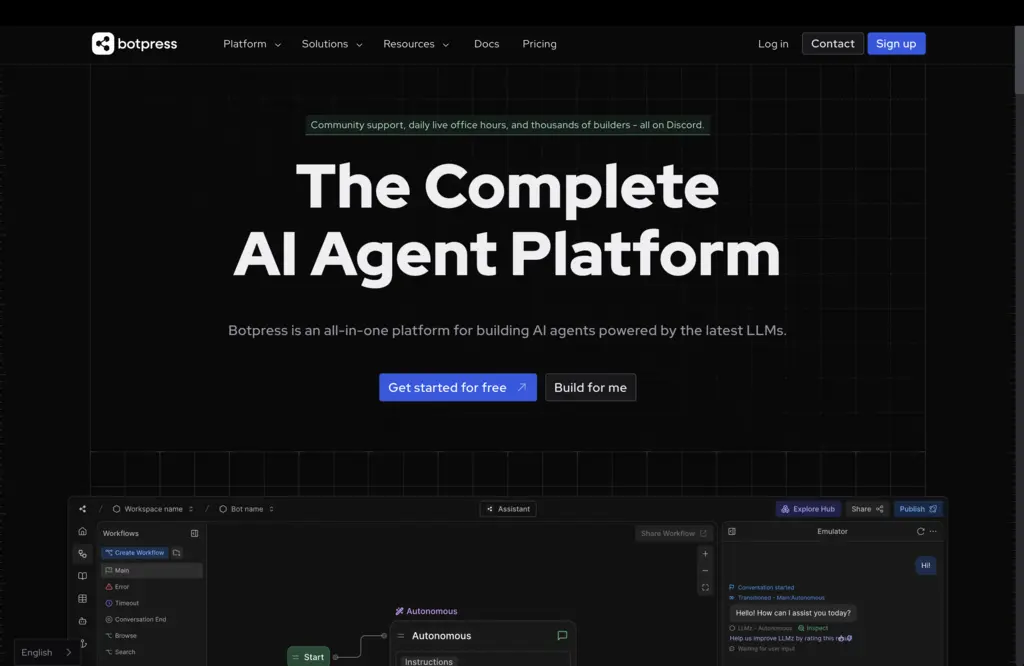Zoom in on the canvas
Viewport: 1024px width, 666px height.
[705, 554]
